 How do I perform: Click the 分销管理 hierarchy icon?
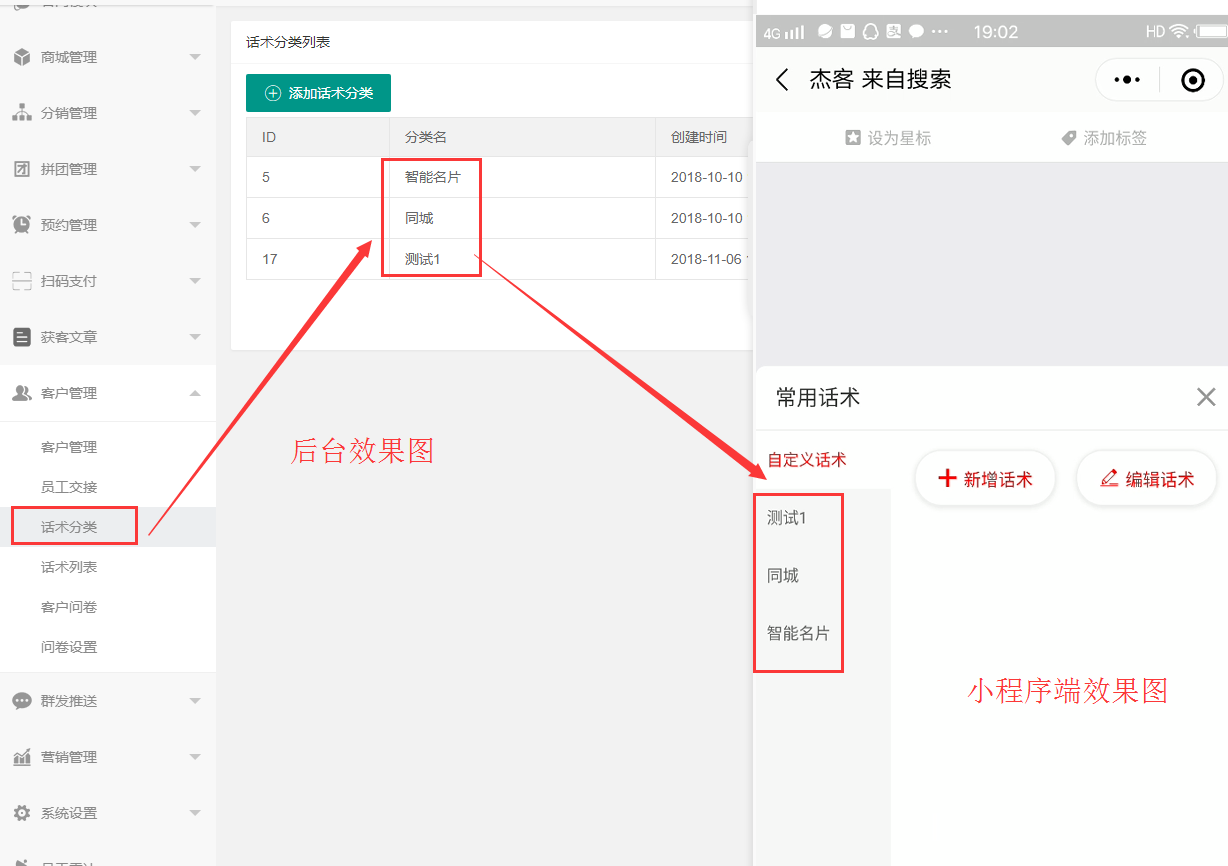tap(22, 113)
